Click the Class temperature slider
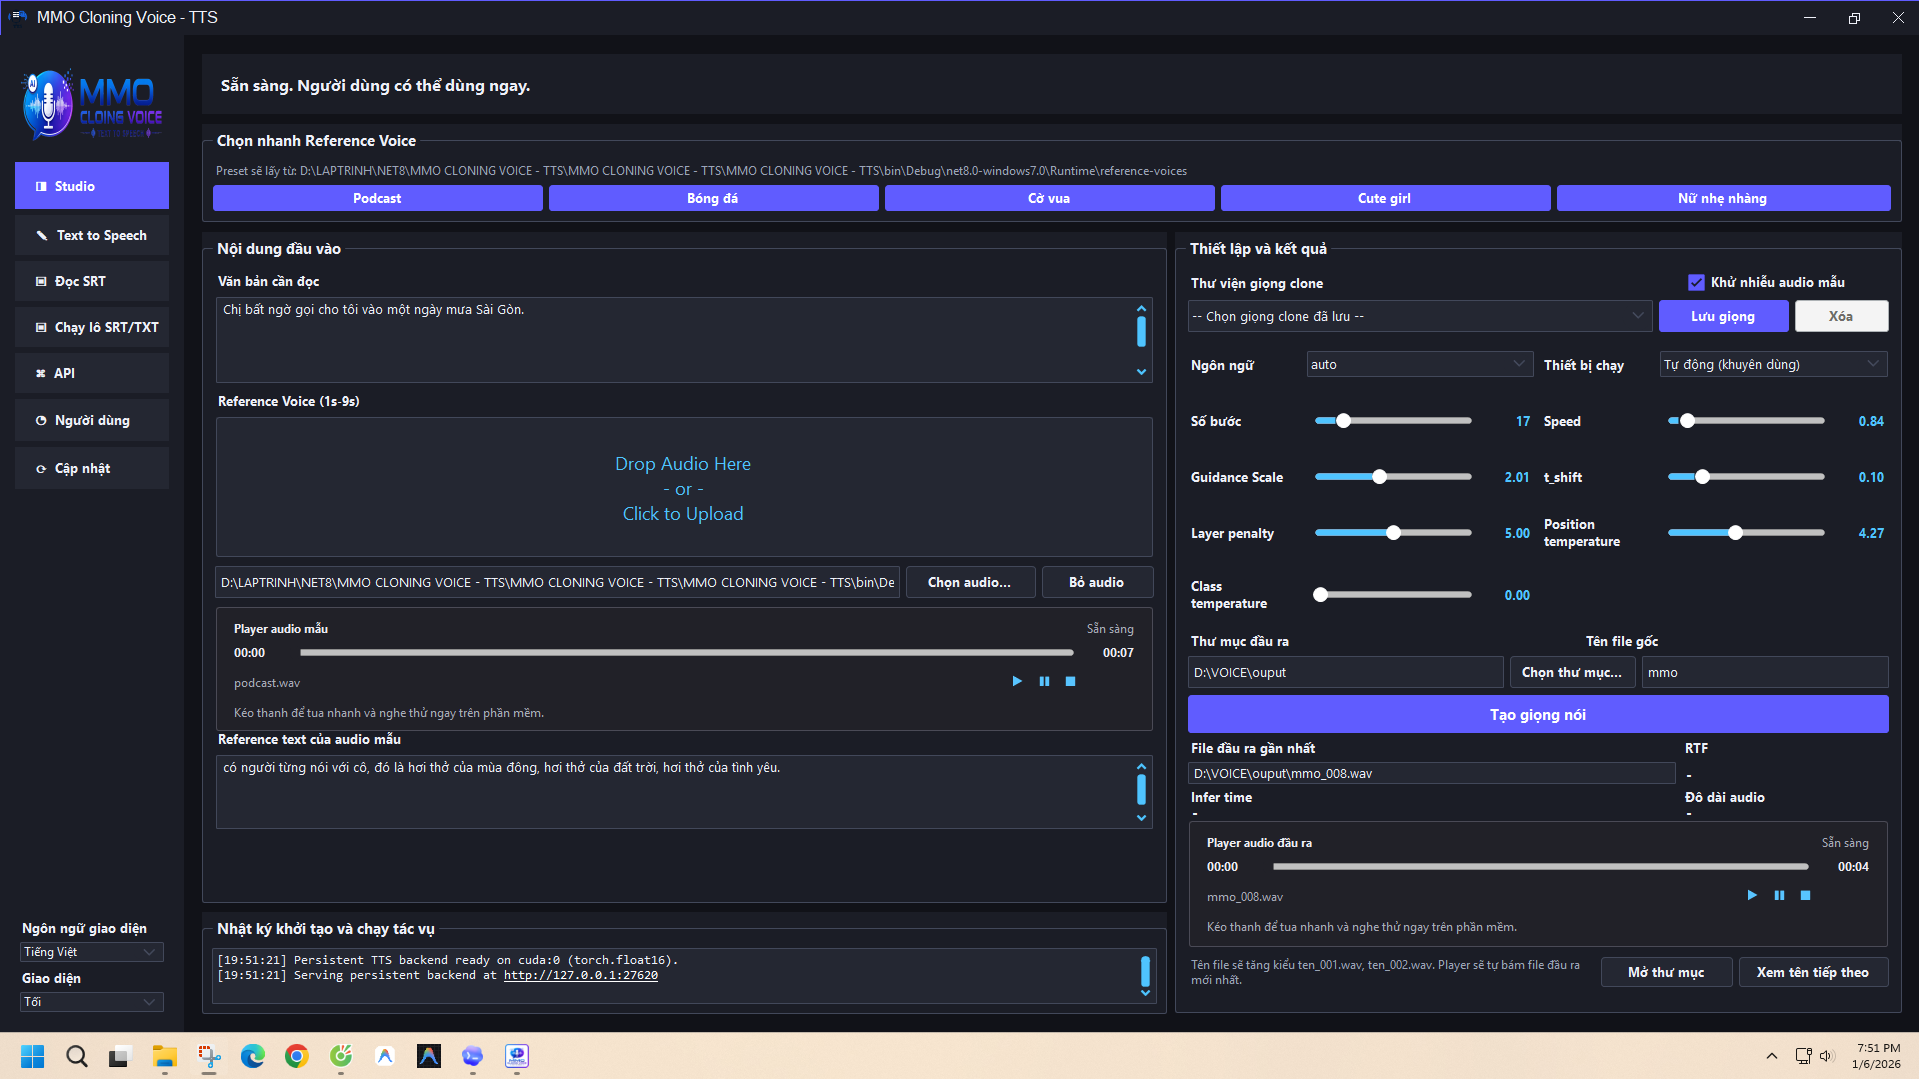 (1393, 595)
